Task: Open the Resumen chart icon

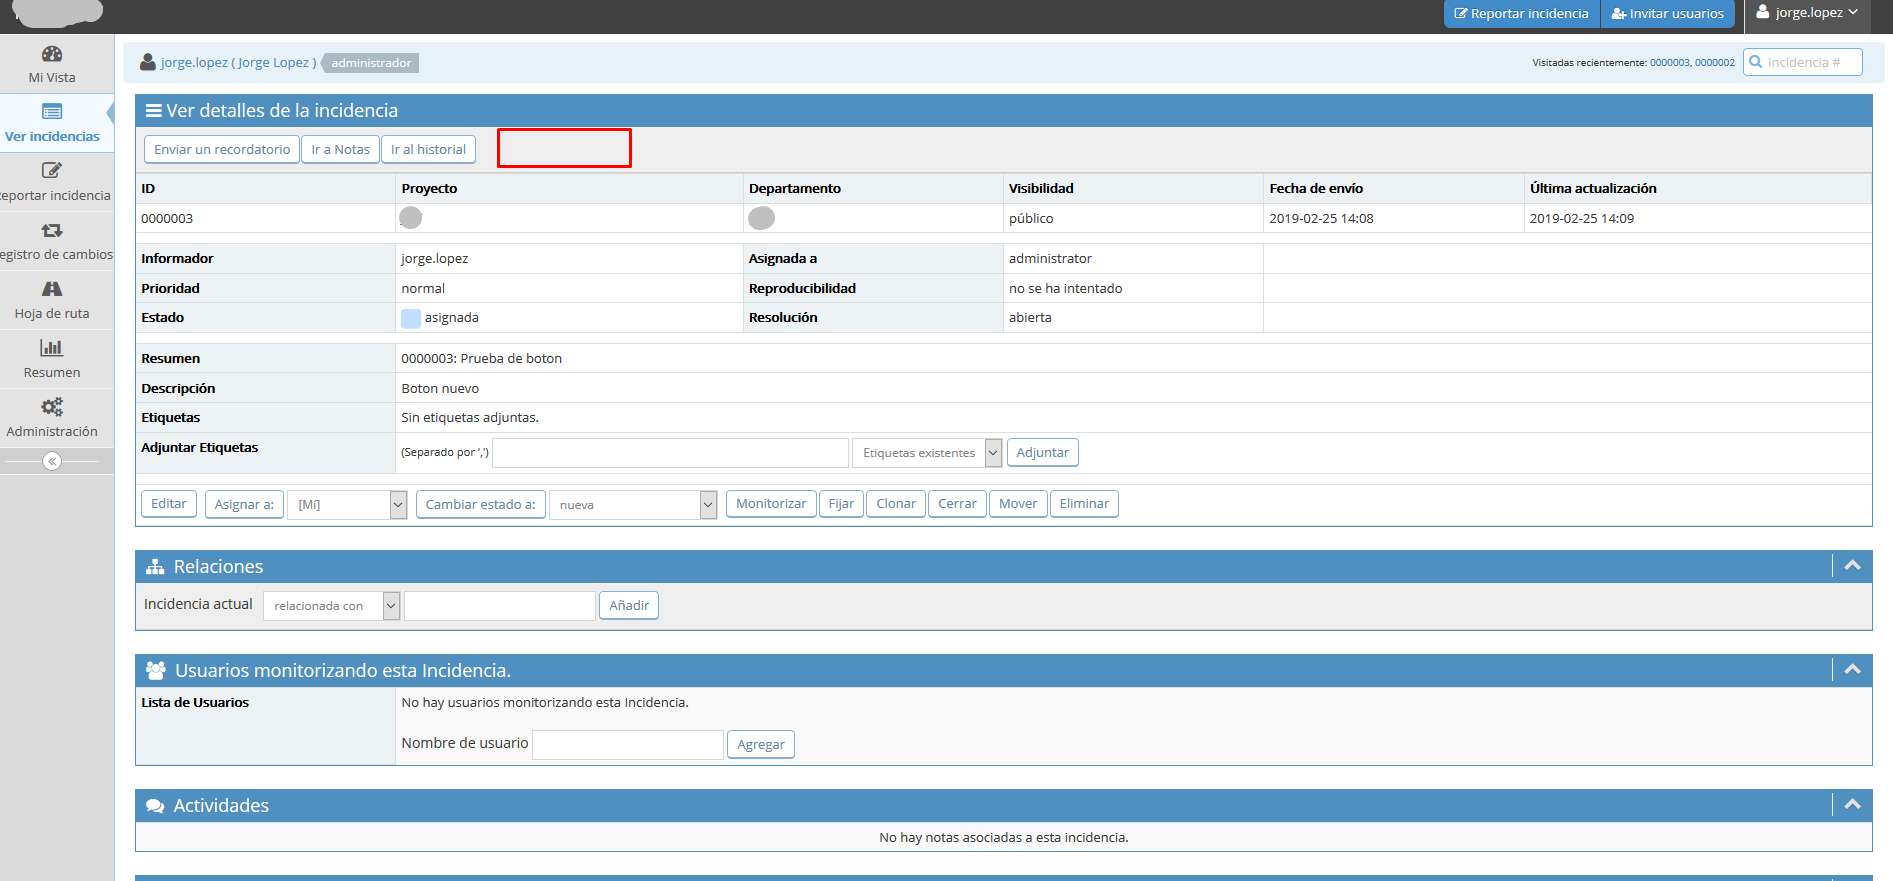Action: pyautogui.click(x=52, y=348)
